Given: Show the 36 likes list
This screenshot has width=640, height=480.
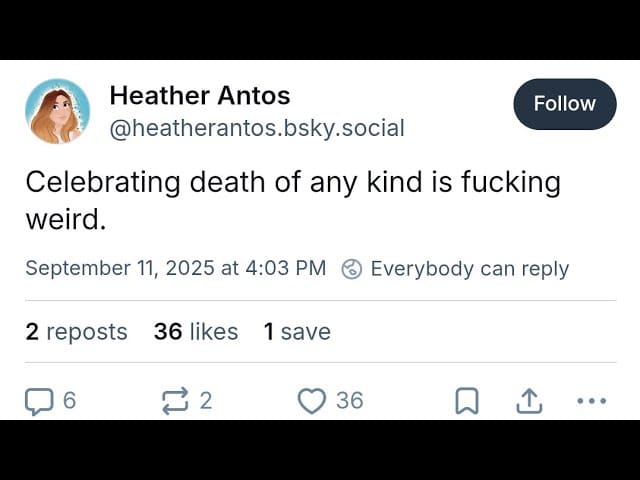Looking at the screenshot, I should point(196,332).
